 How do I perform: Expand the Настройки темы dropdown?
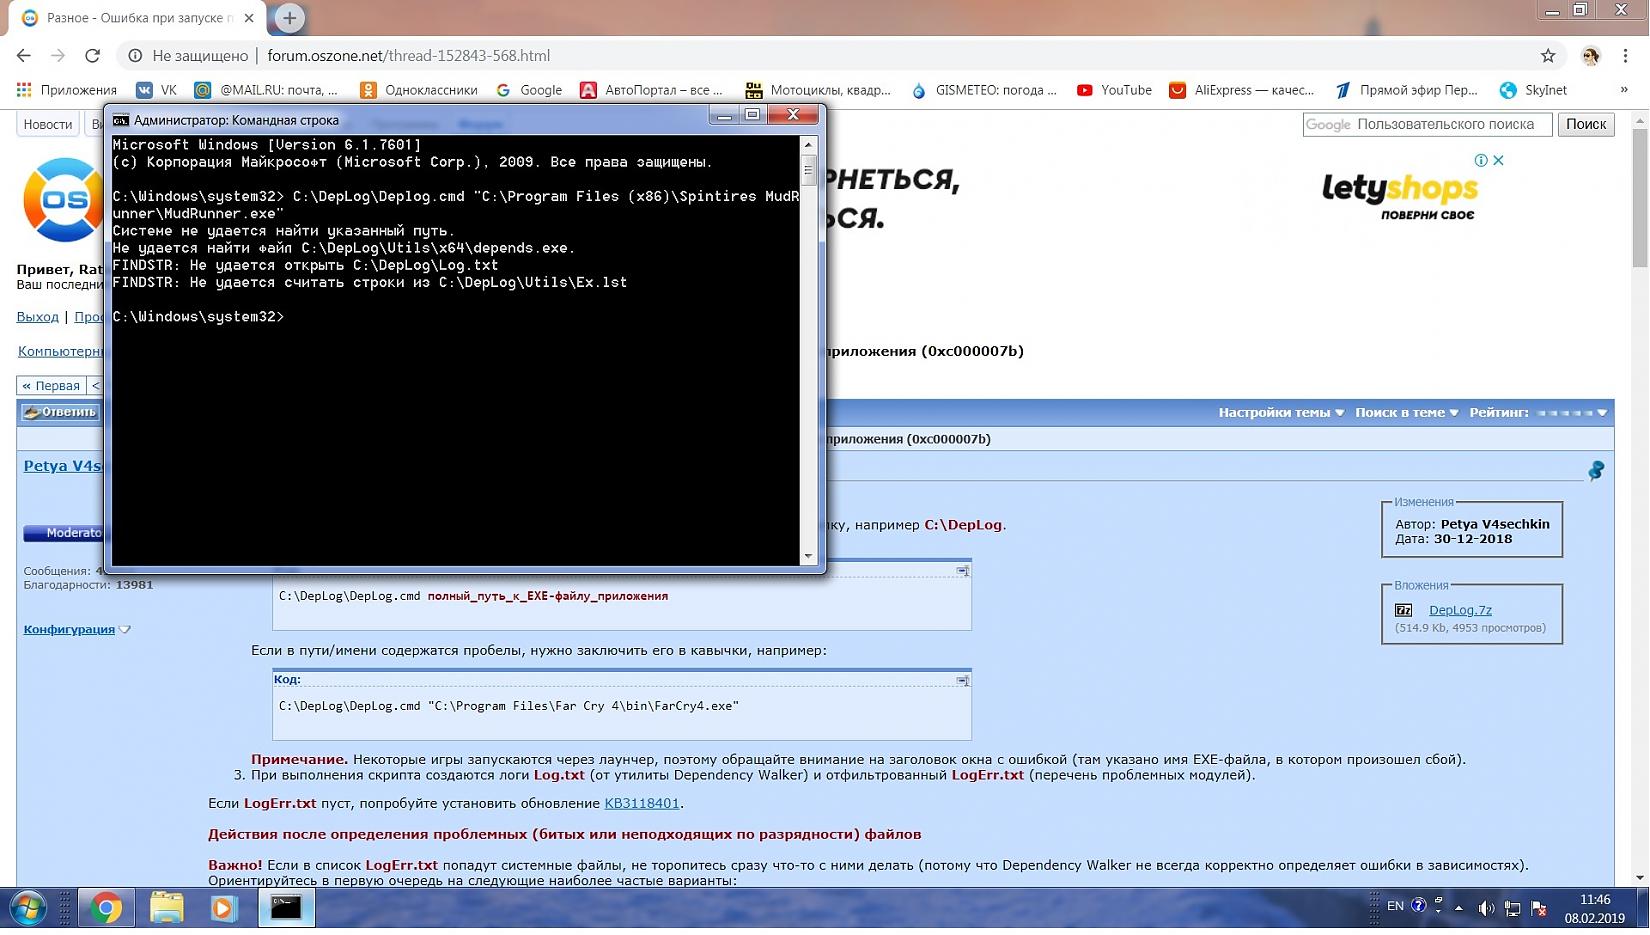(x=1280, y=413)
